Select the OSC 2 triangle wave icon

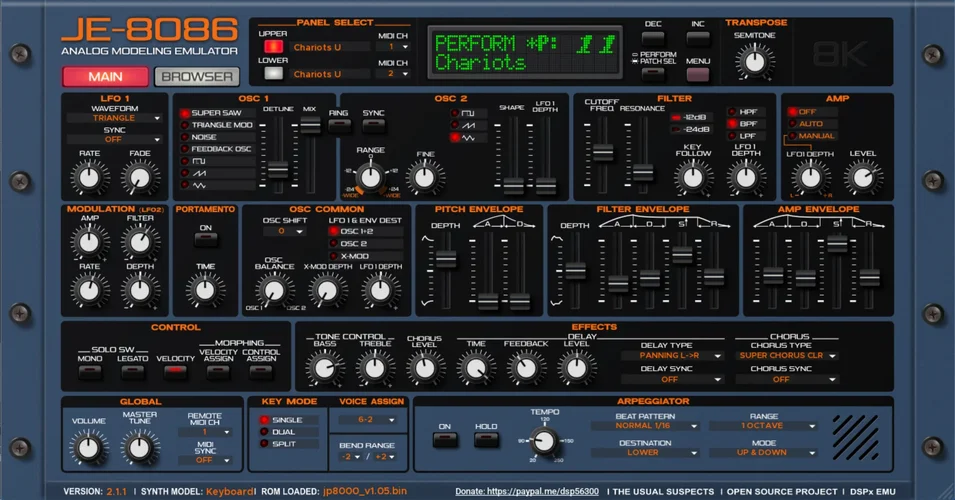click(x=468, y=138)
